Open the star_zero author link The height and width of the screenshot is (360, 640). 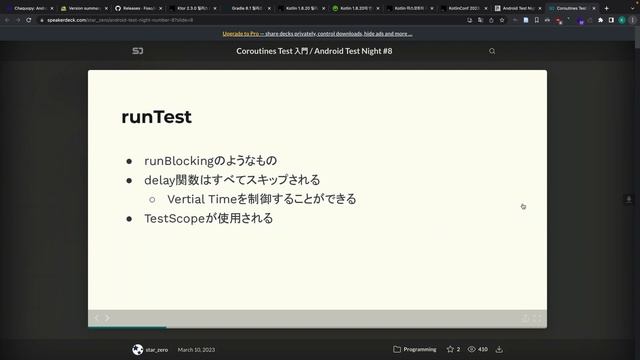pos(157,350)
